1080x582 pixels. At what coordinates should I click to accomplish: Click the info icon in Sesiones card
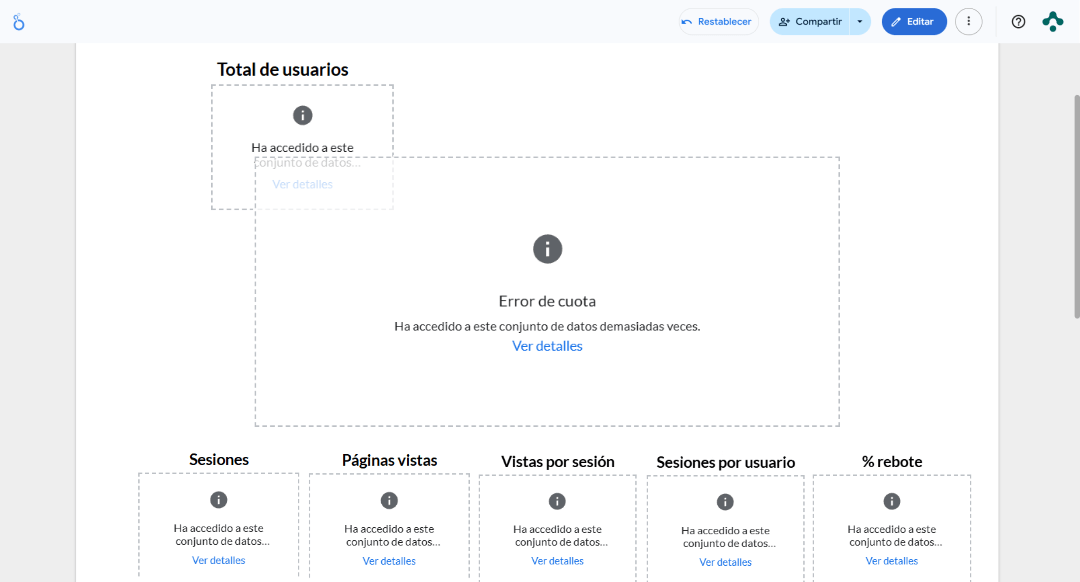click(x=219, y=500)
